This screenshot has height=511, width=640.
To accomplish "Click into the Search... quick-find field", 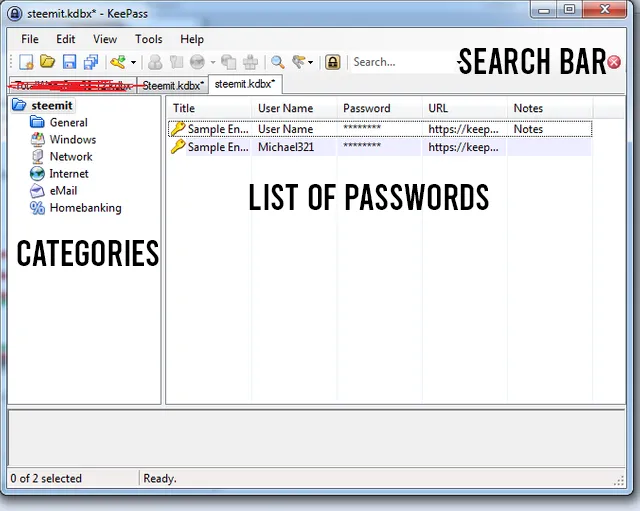I will pos(404,62).
